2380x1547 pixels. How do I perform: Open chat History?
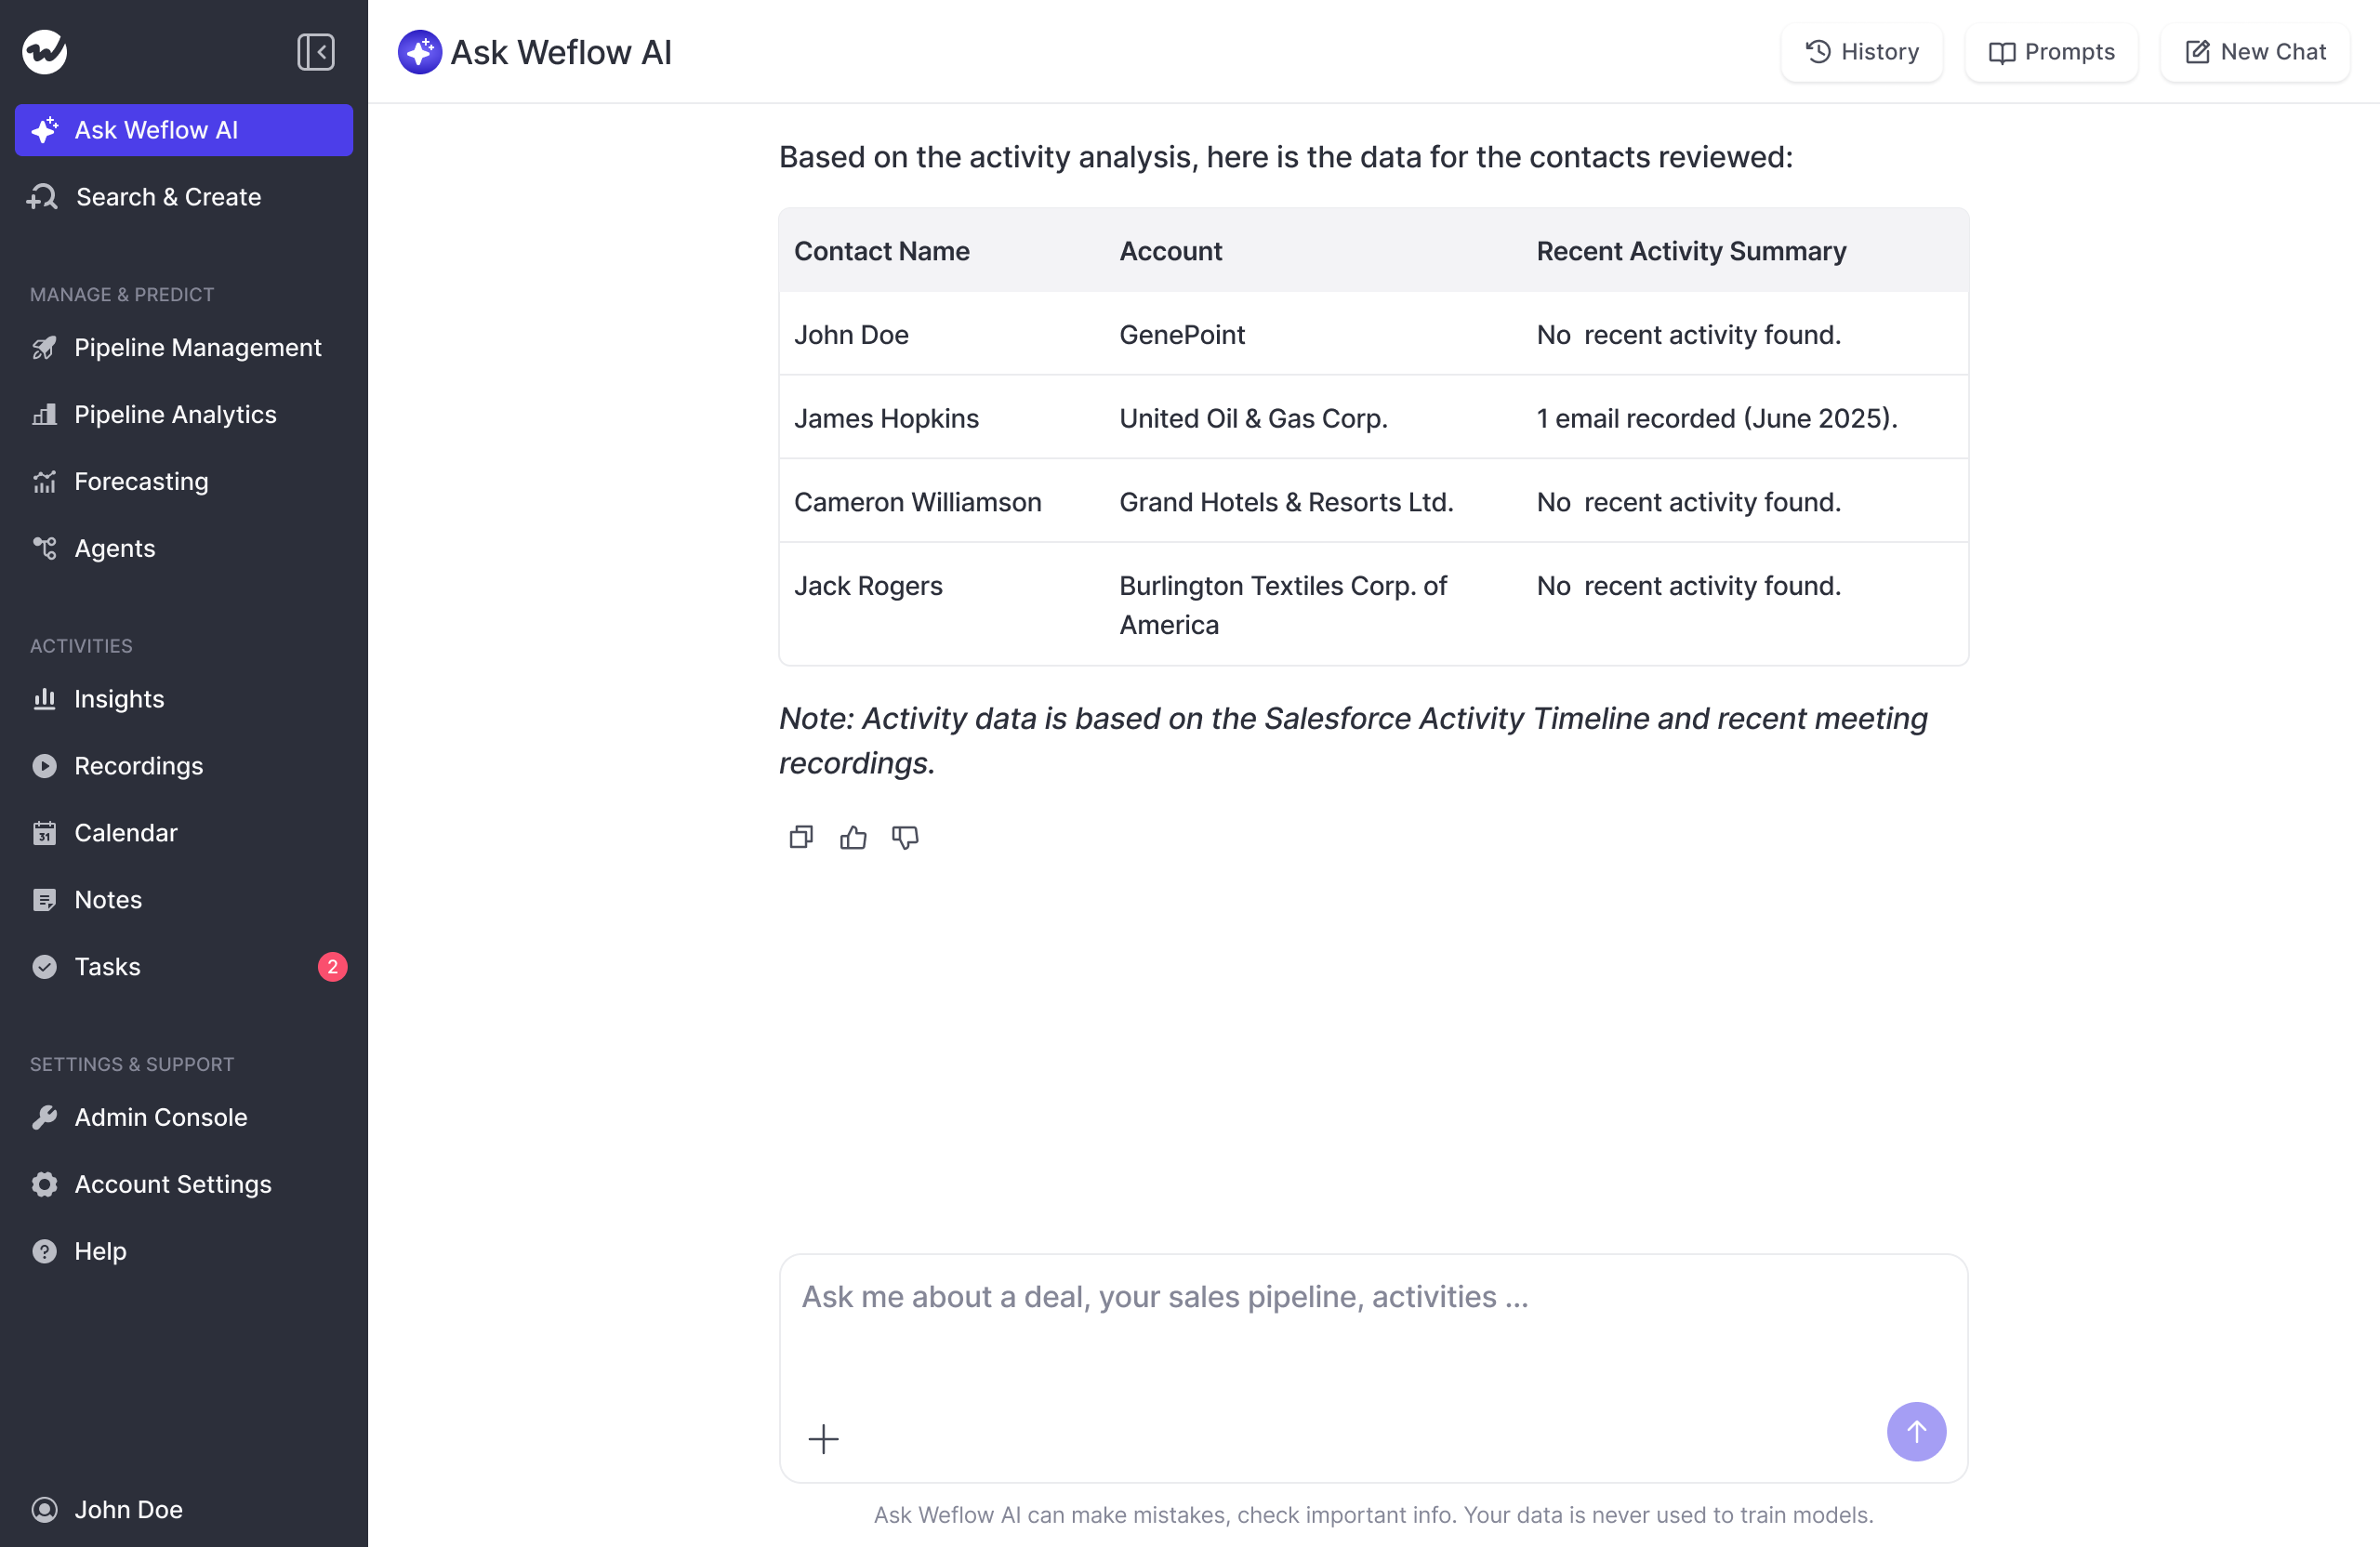tap(1862, 52)
